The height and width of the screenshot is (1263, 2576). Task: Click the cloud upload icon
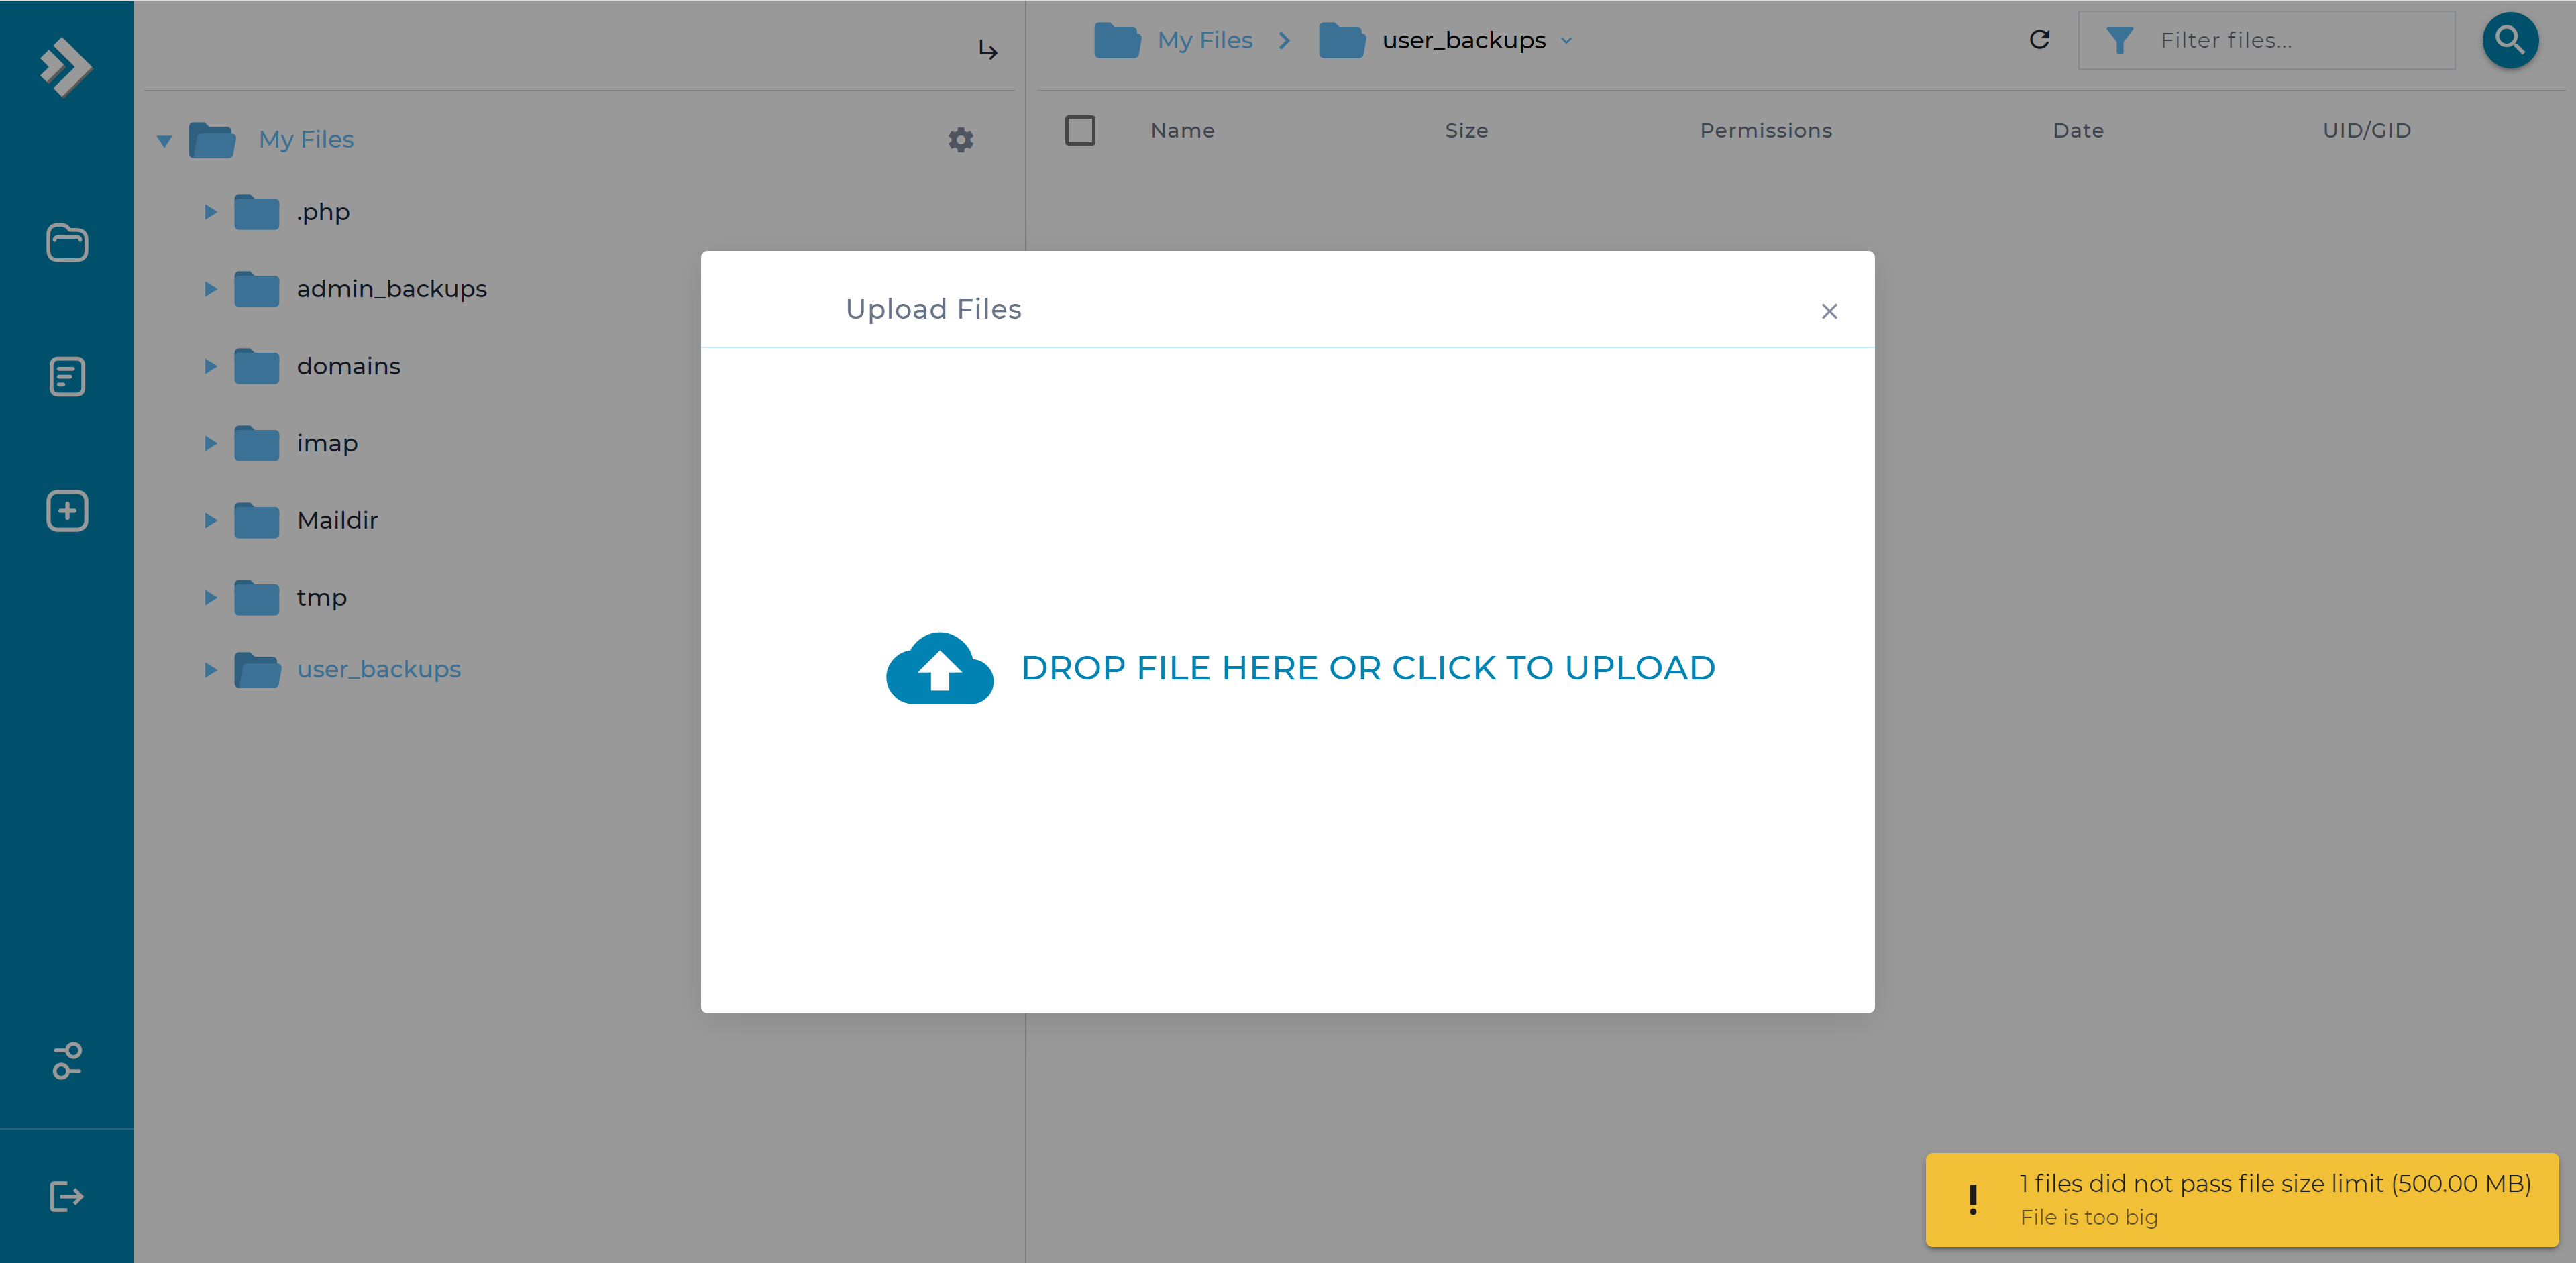[x=940, y=668]
